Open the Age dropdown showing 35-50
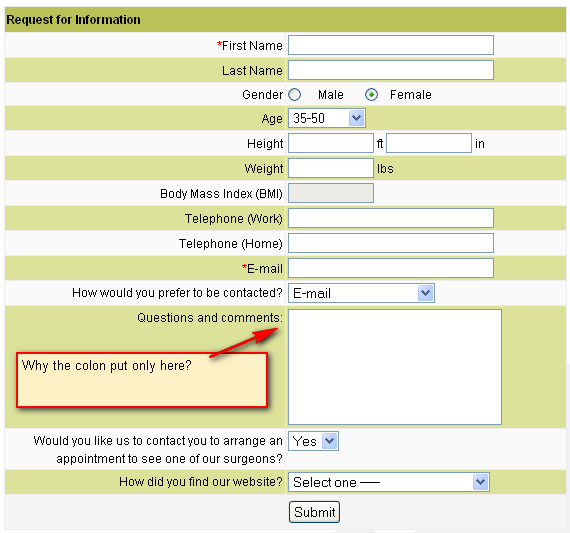 (327, 118)
